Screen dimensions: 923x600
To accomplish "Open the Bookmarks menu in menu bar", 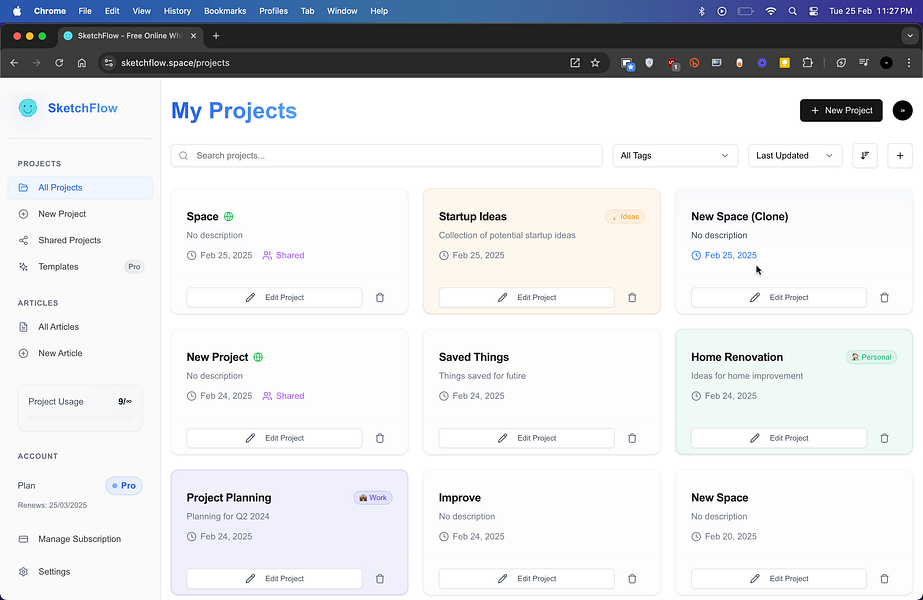I will click(x=225, y=11).
